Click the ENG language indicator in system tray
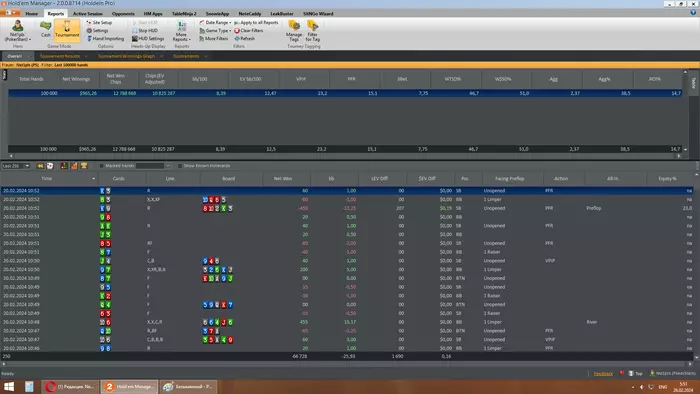The height and width of the screenshot is (394, 700). pyautogui.click(x=663, y=387)
